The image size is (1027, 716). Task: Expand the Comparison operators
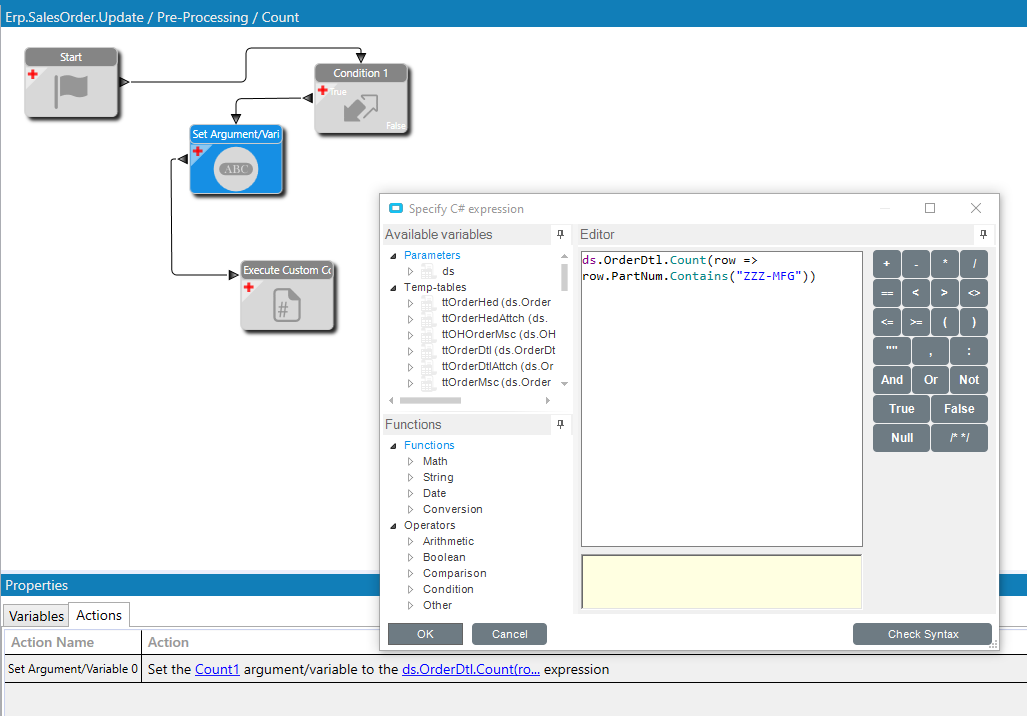pos(411,574)
